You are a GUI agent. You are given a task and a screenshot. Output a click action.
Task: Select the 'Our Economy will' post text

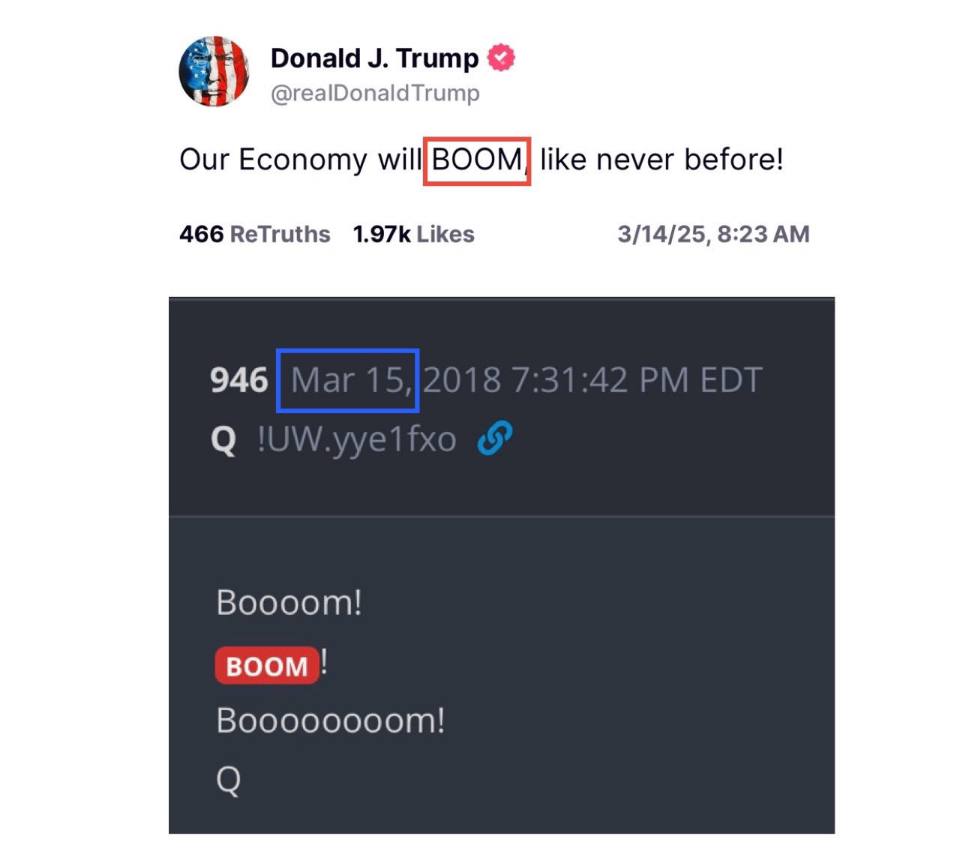point(301,160)
